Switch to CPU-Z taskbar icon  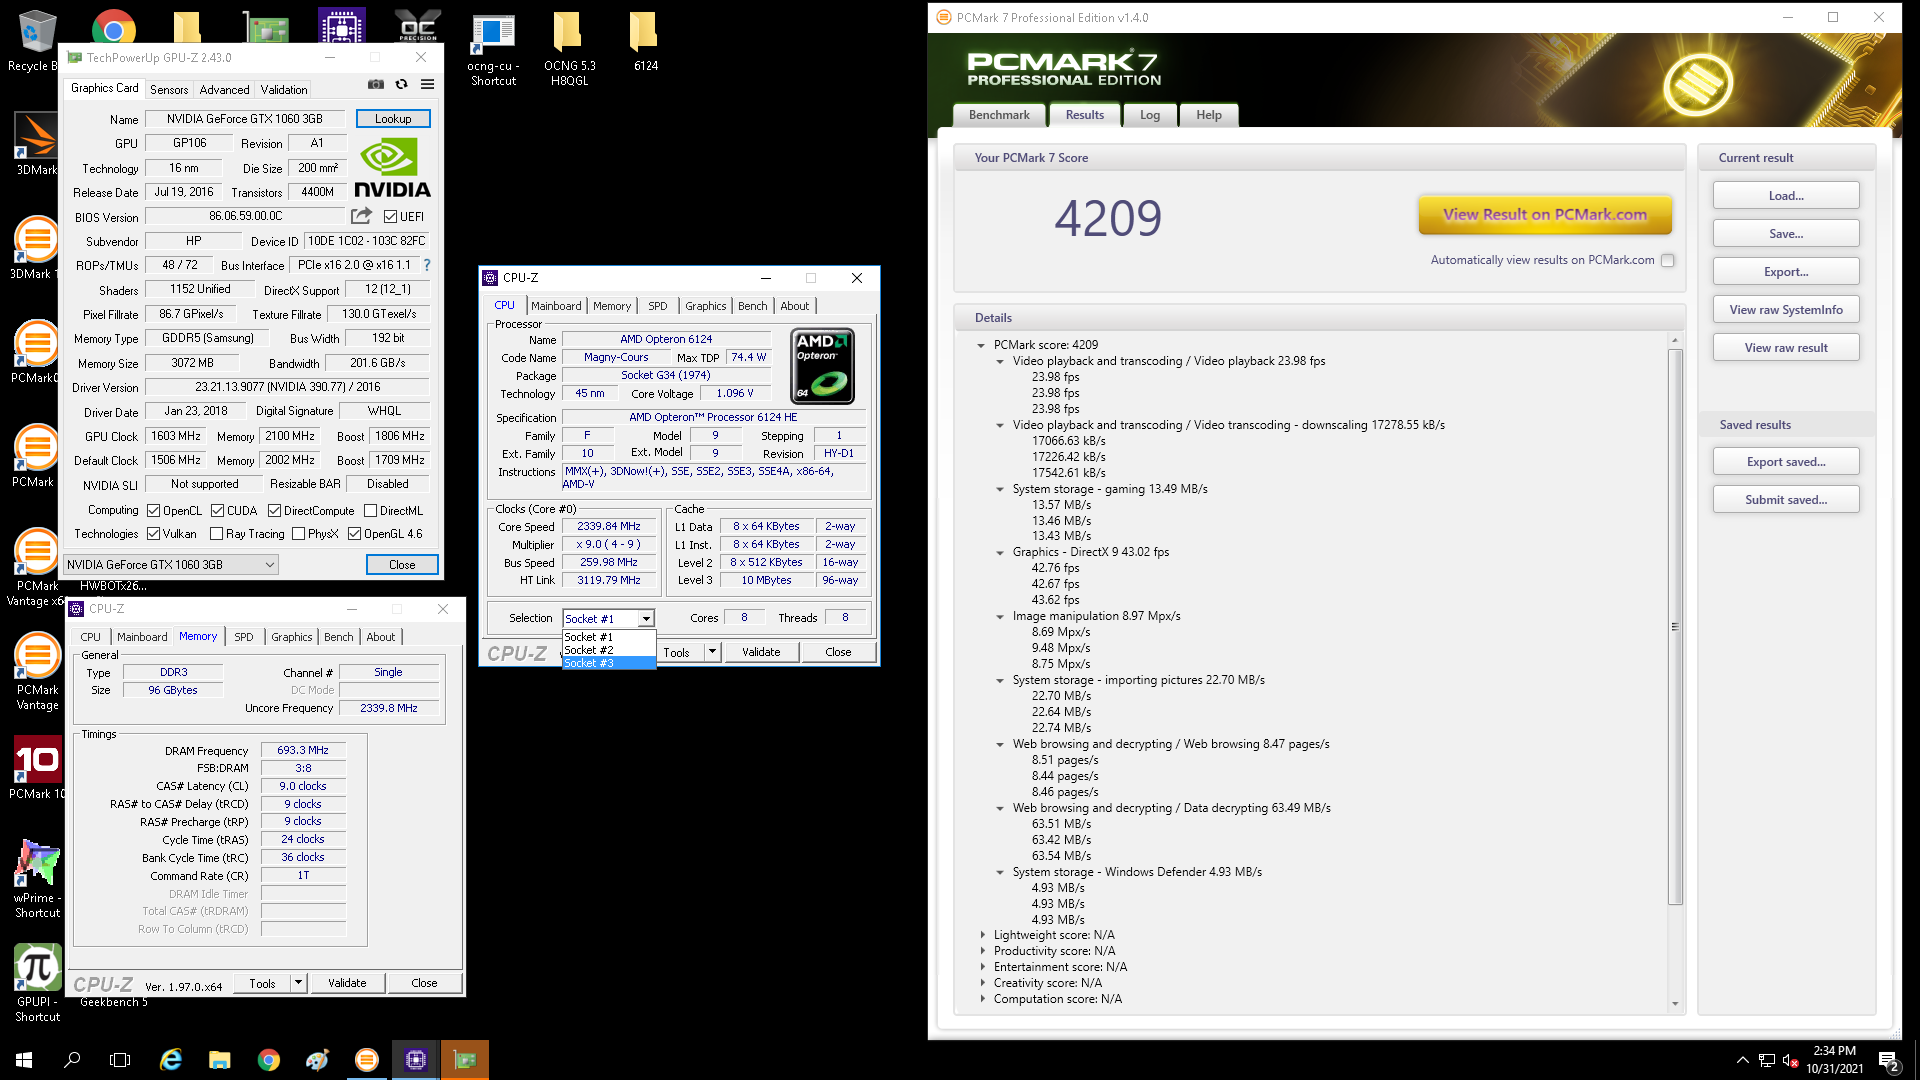(x=416, y=1060)
